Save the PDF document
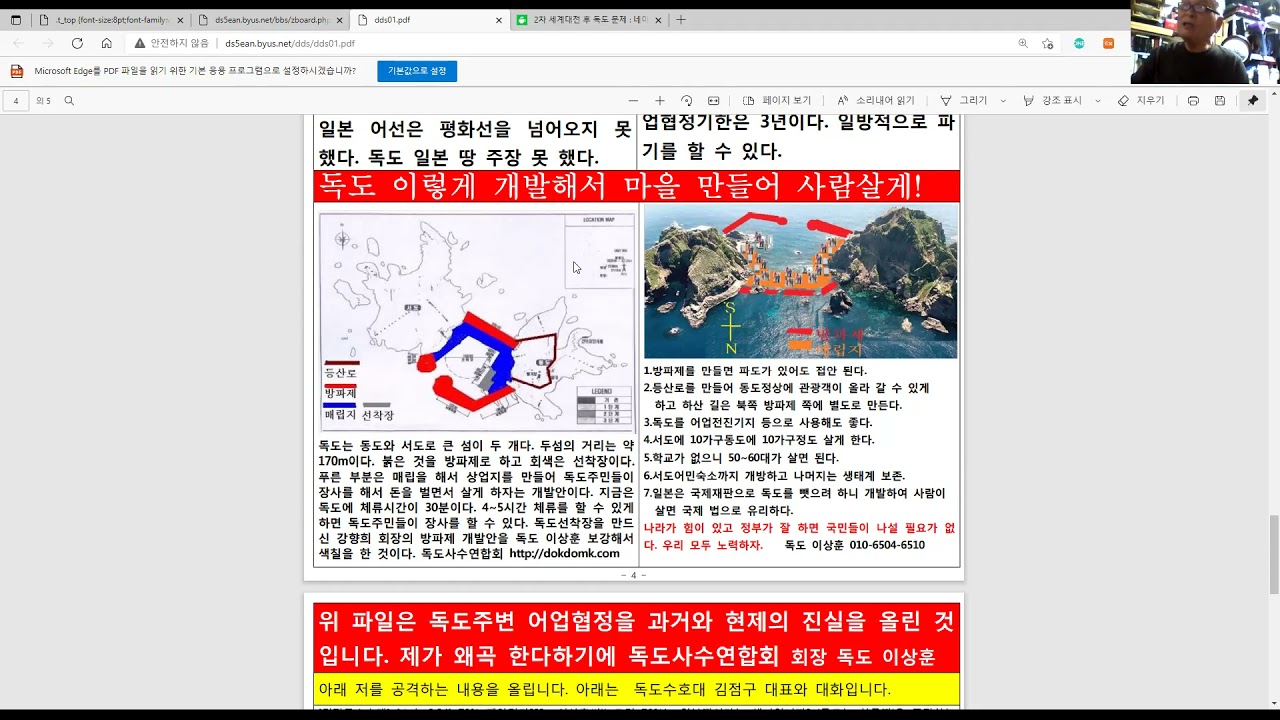 tap(1220, 101)
